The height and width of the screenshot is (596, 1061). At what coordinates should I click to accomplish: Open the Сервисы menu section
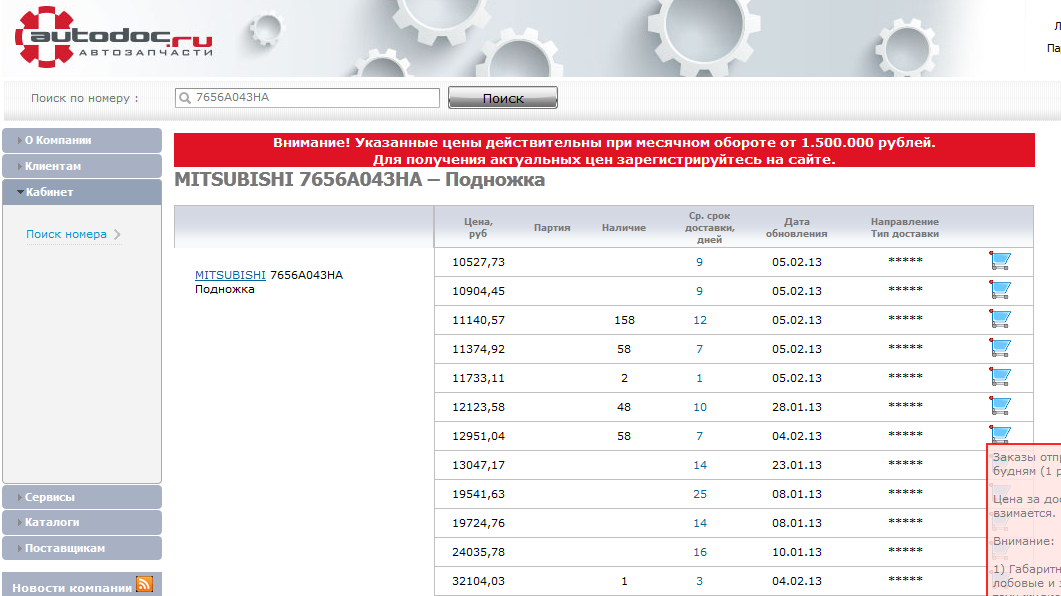click(x=82, y=497)
